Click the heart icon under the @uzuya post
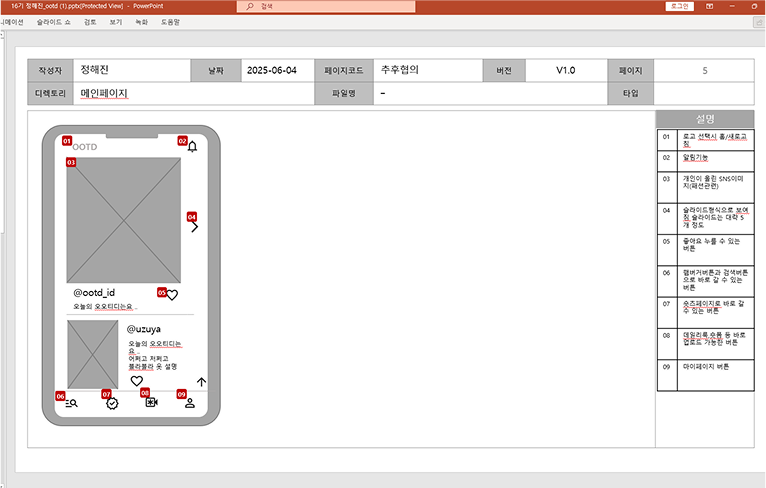The image size is (766, 488). point(137,381)
